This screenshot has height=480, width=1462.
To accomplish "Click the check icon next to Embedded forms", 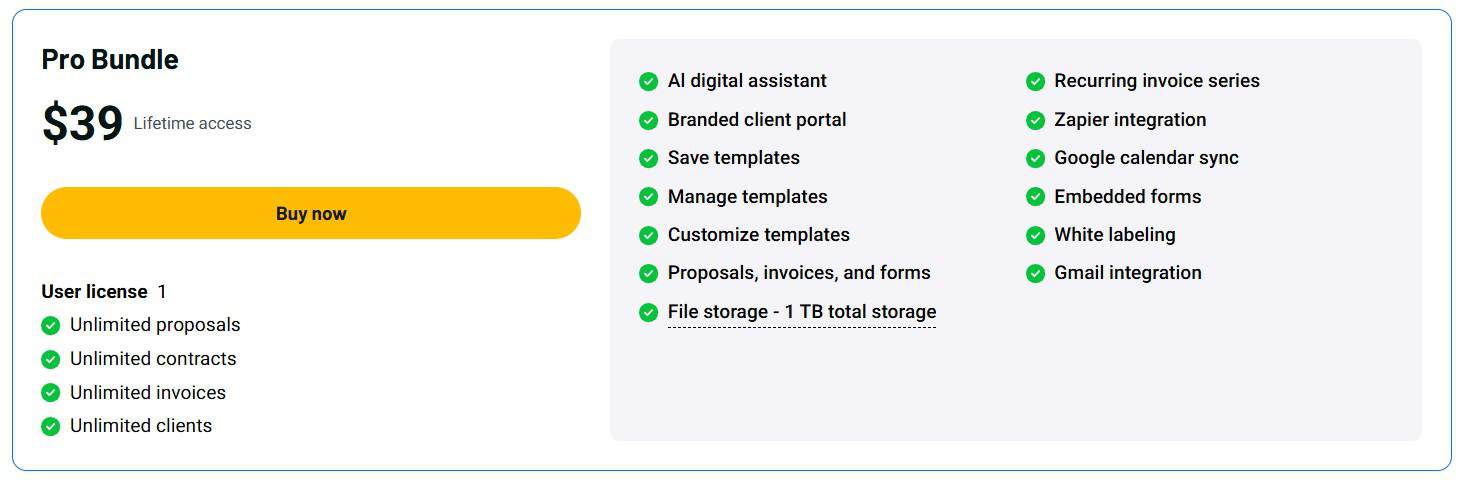I will 1035,197.
